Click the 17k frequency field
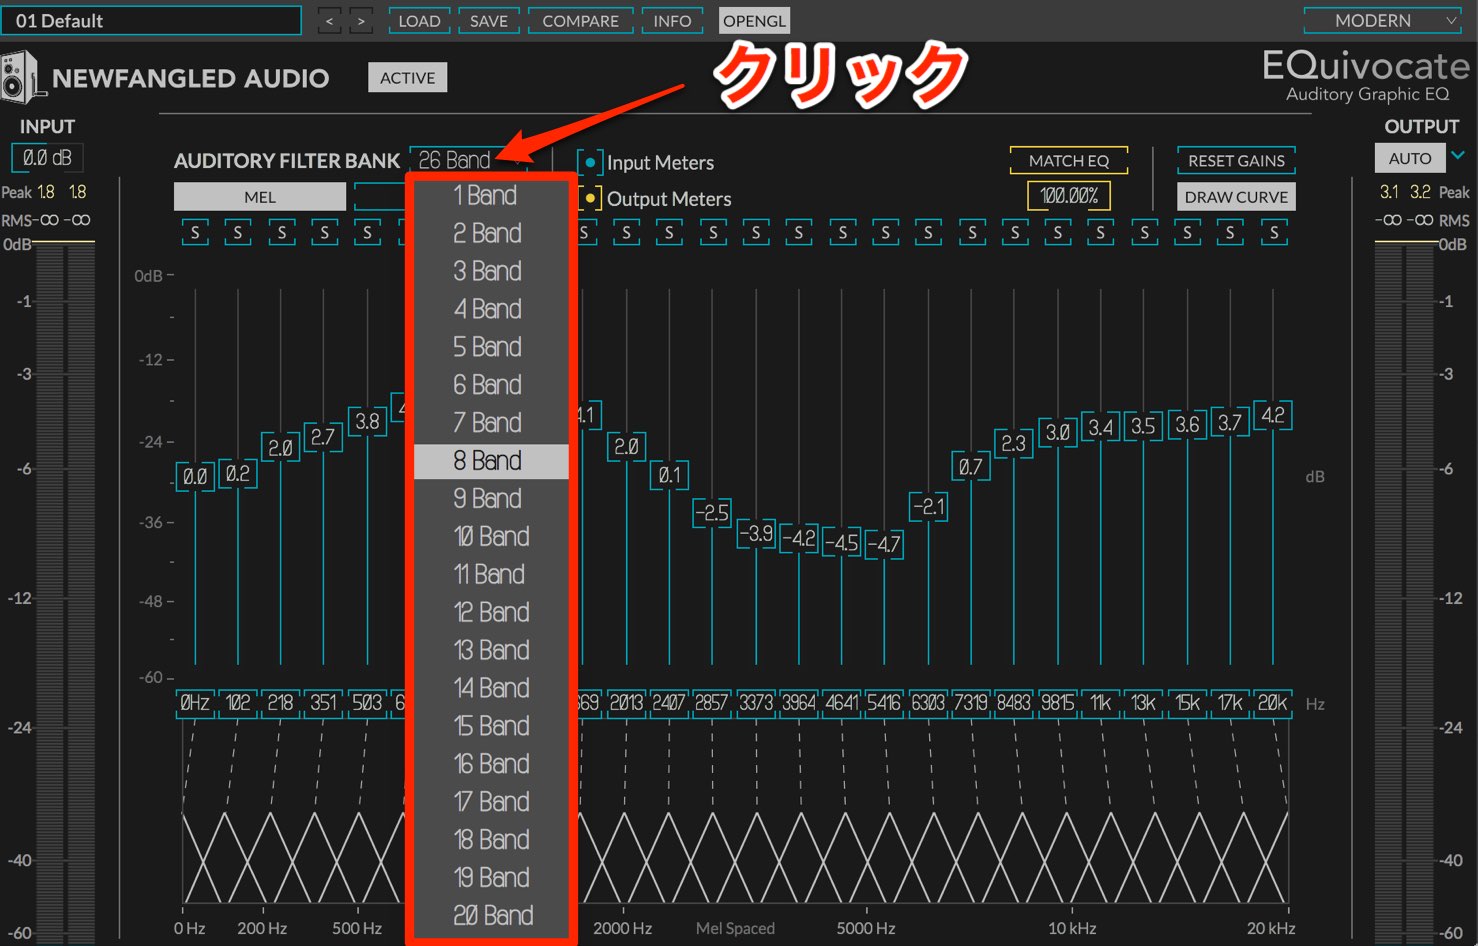 point(1230,703)
